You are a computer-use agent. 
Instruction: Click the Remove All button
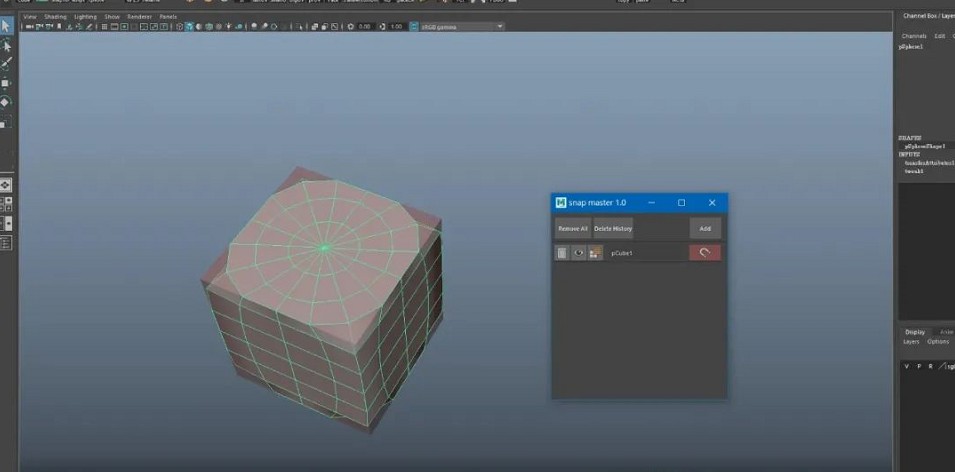click(573, 229)
